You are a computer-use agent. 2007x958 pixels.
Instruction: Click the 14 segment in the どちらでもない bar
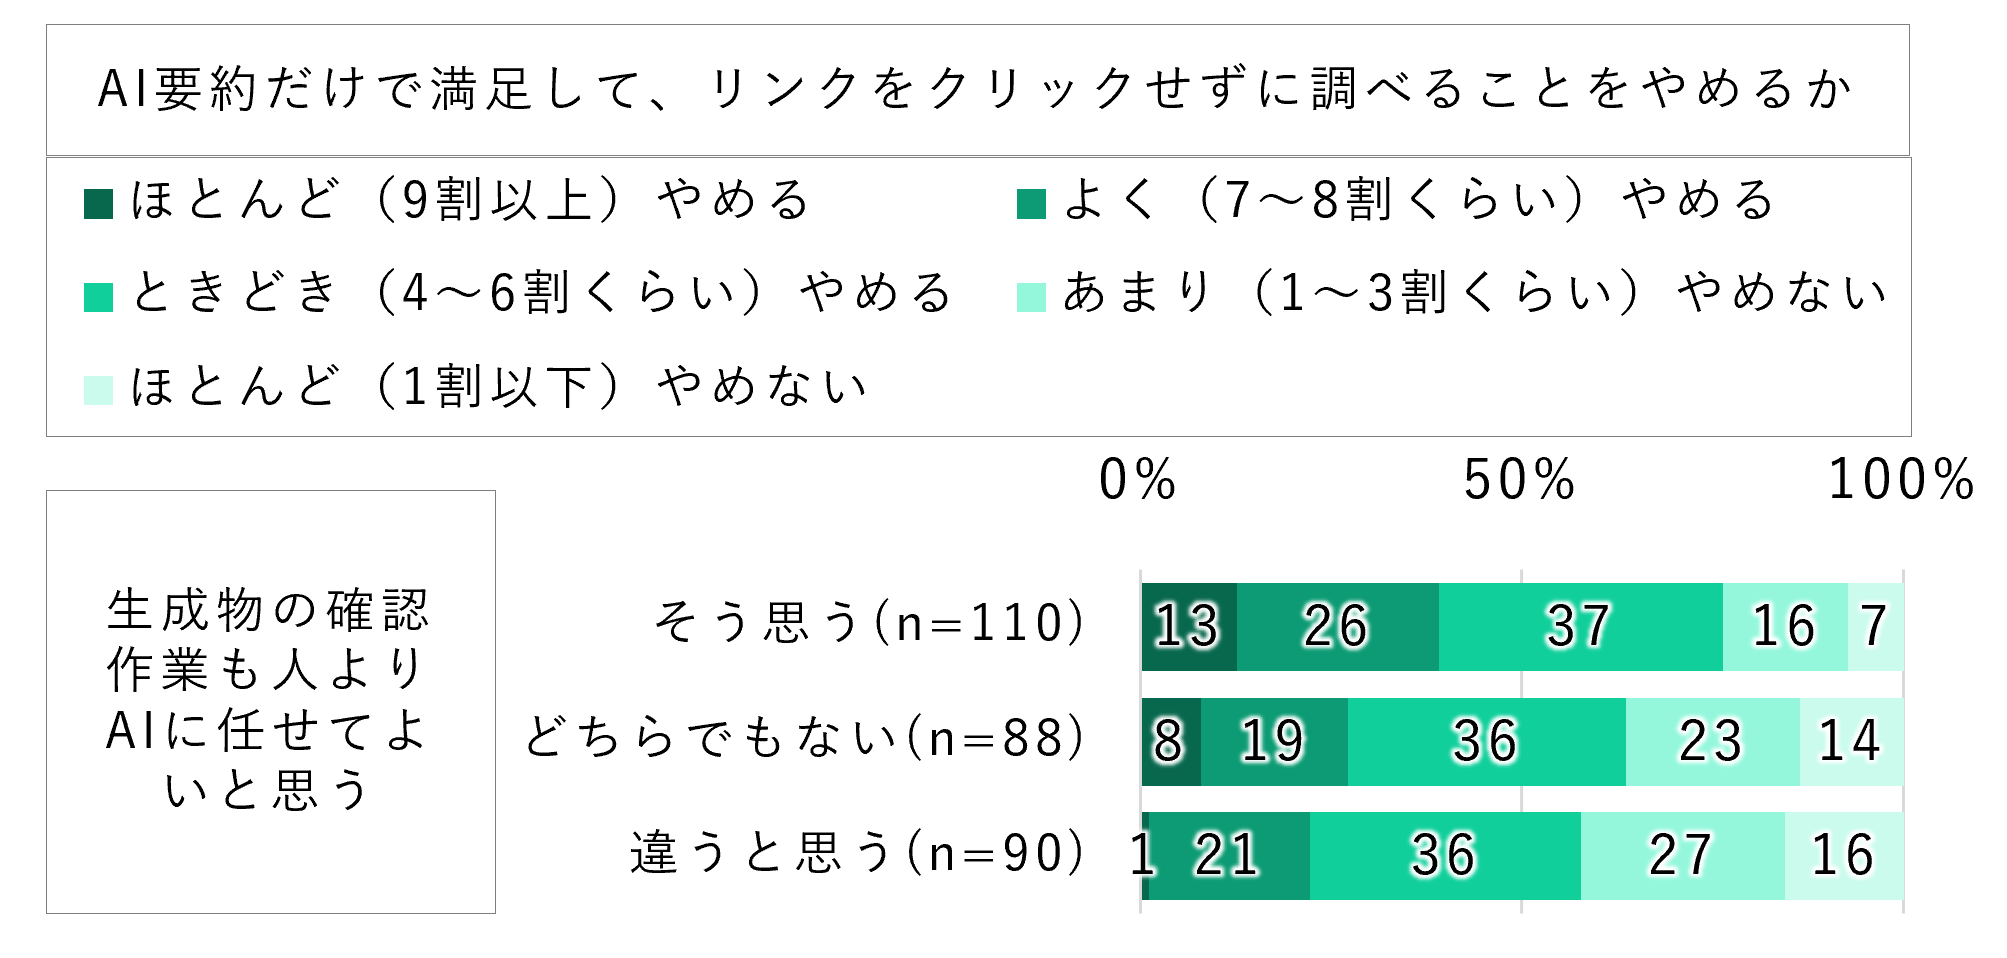coord(1851,742)
